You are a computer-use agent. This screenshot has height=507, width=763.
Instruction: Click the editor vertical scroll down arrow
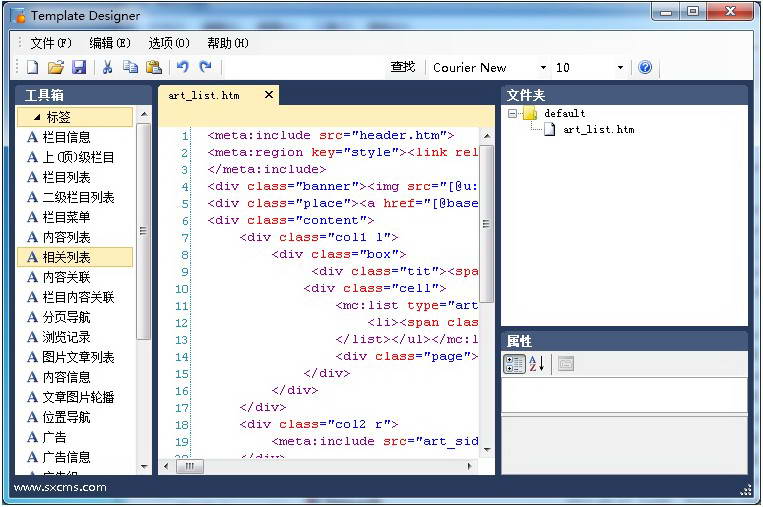click(x=487, y=450)
